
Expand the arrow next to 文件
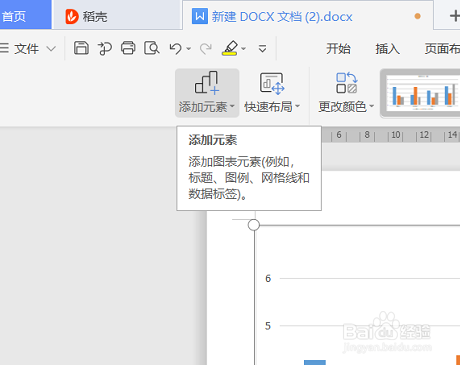point(51,49)
